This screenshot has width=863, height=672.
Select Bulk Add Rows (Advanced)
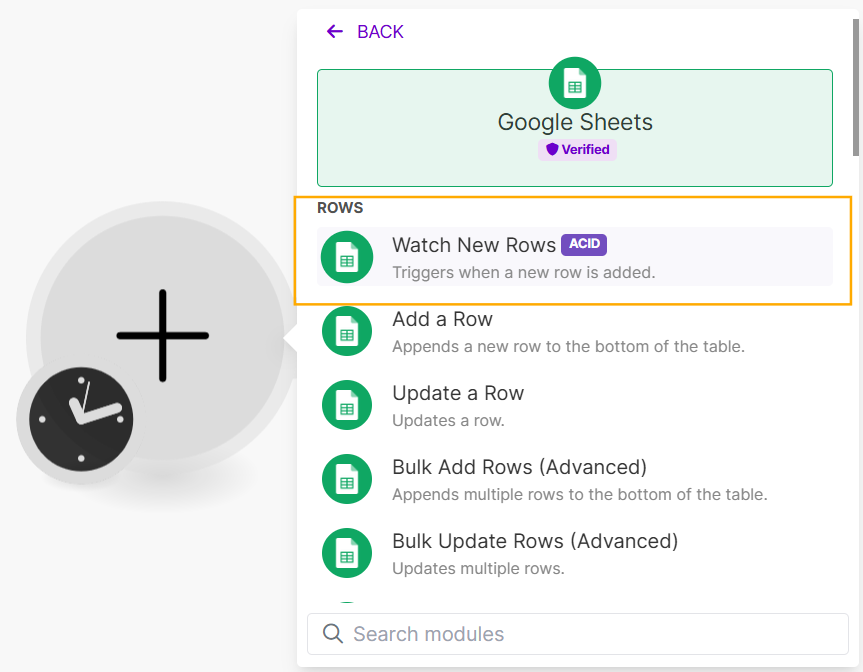pos(519,467)
